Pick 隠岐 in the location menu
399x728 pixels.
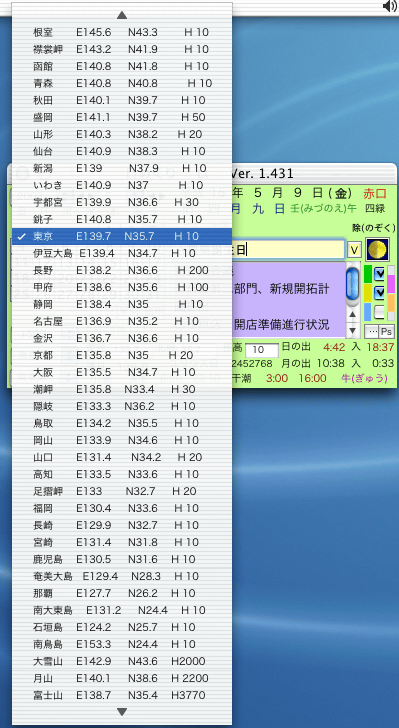(x=122, y=406)
